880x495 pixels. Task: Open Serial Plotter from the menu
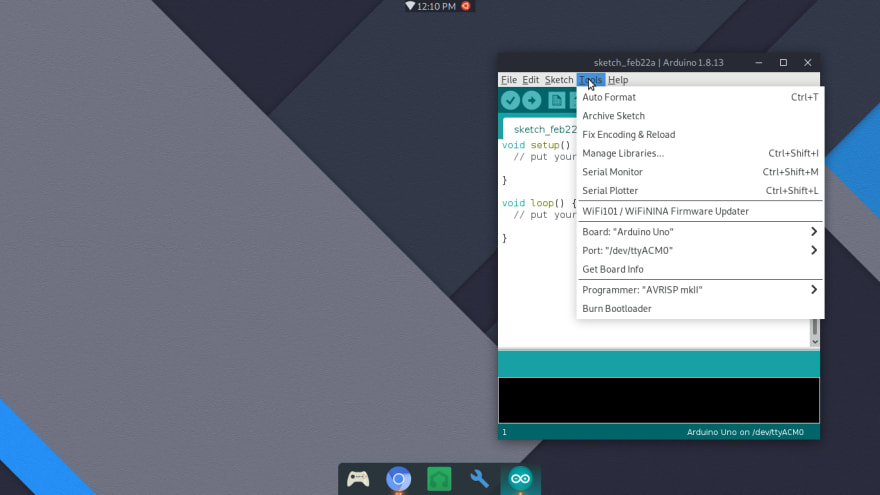point(700,191)
